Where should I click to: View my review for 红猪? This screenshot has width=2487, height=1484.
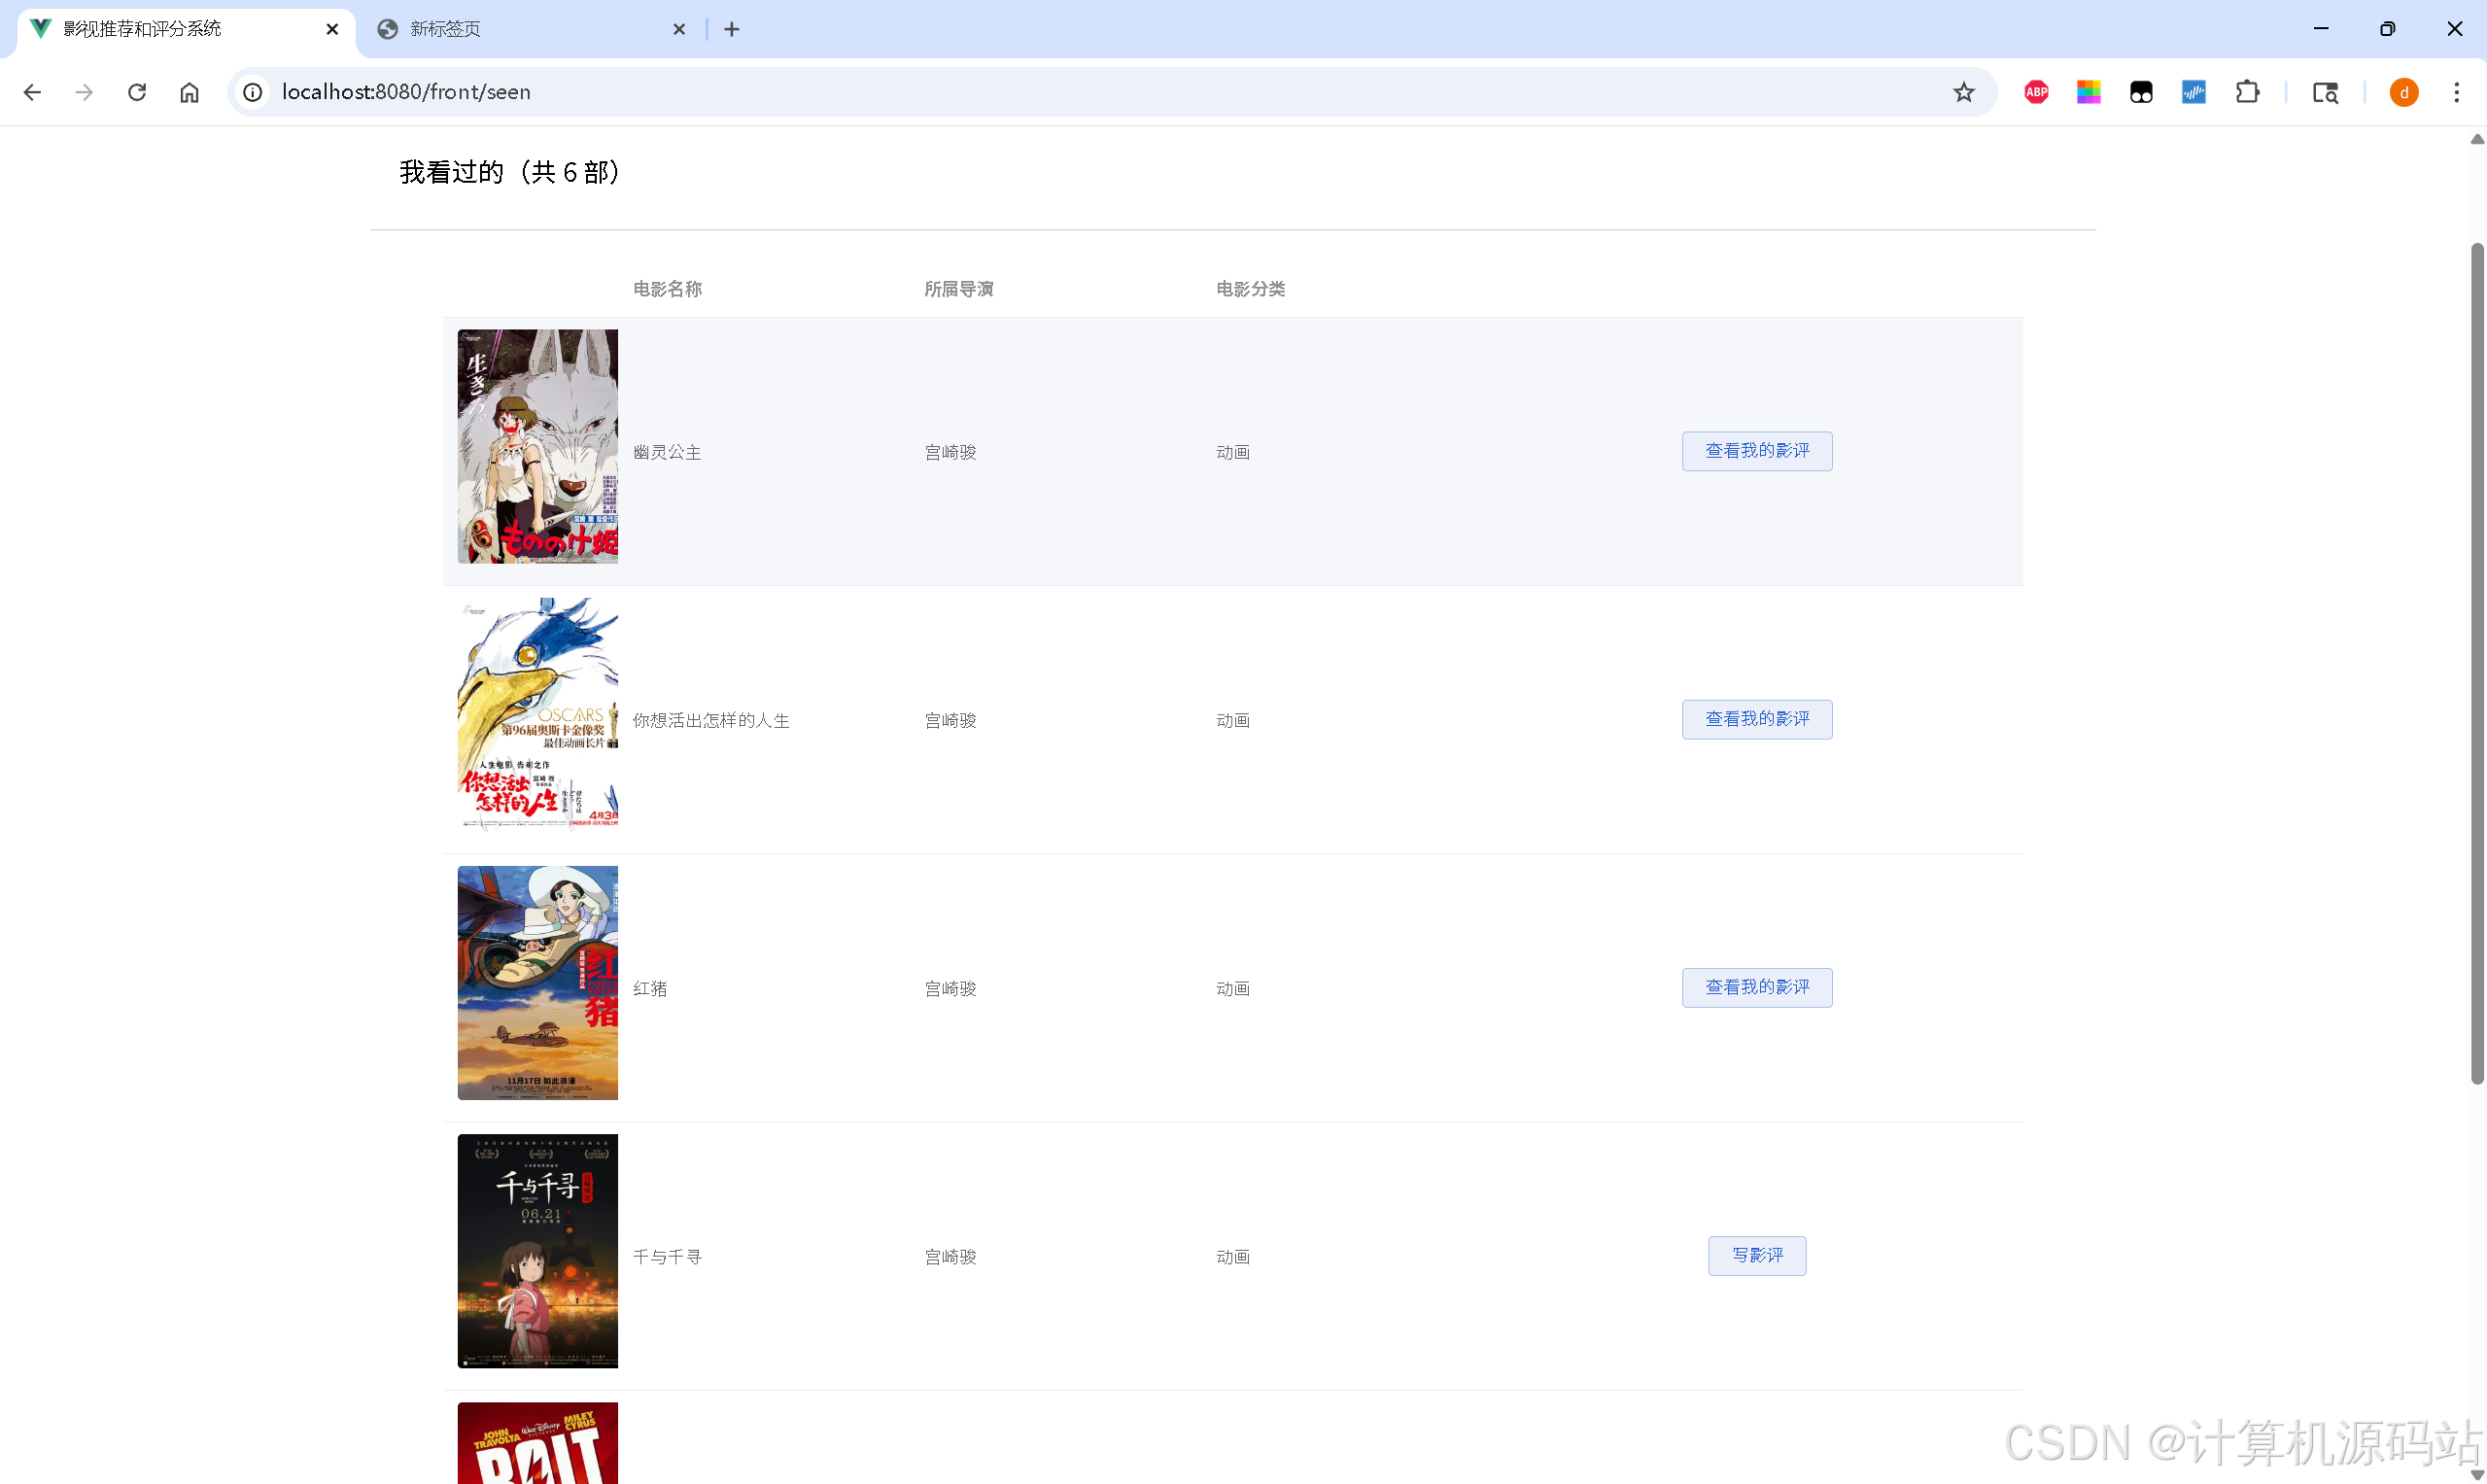(x=1756, y=987)
